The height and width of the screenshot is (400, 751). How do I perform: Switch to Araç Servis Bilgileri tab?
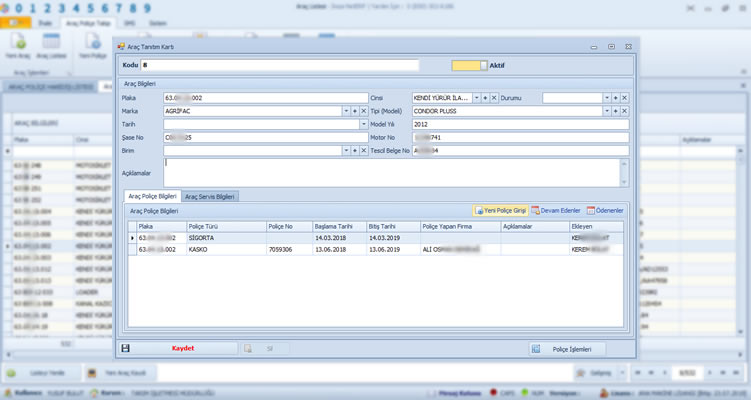[x=210, y=196]
